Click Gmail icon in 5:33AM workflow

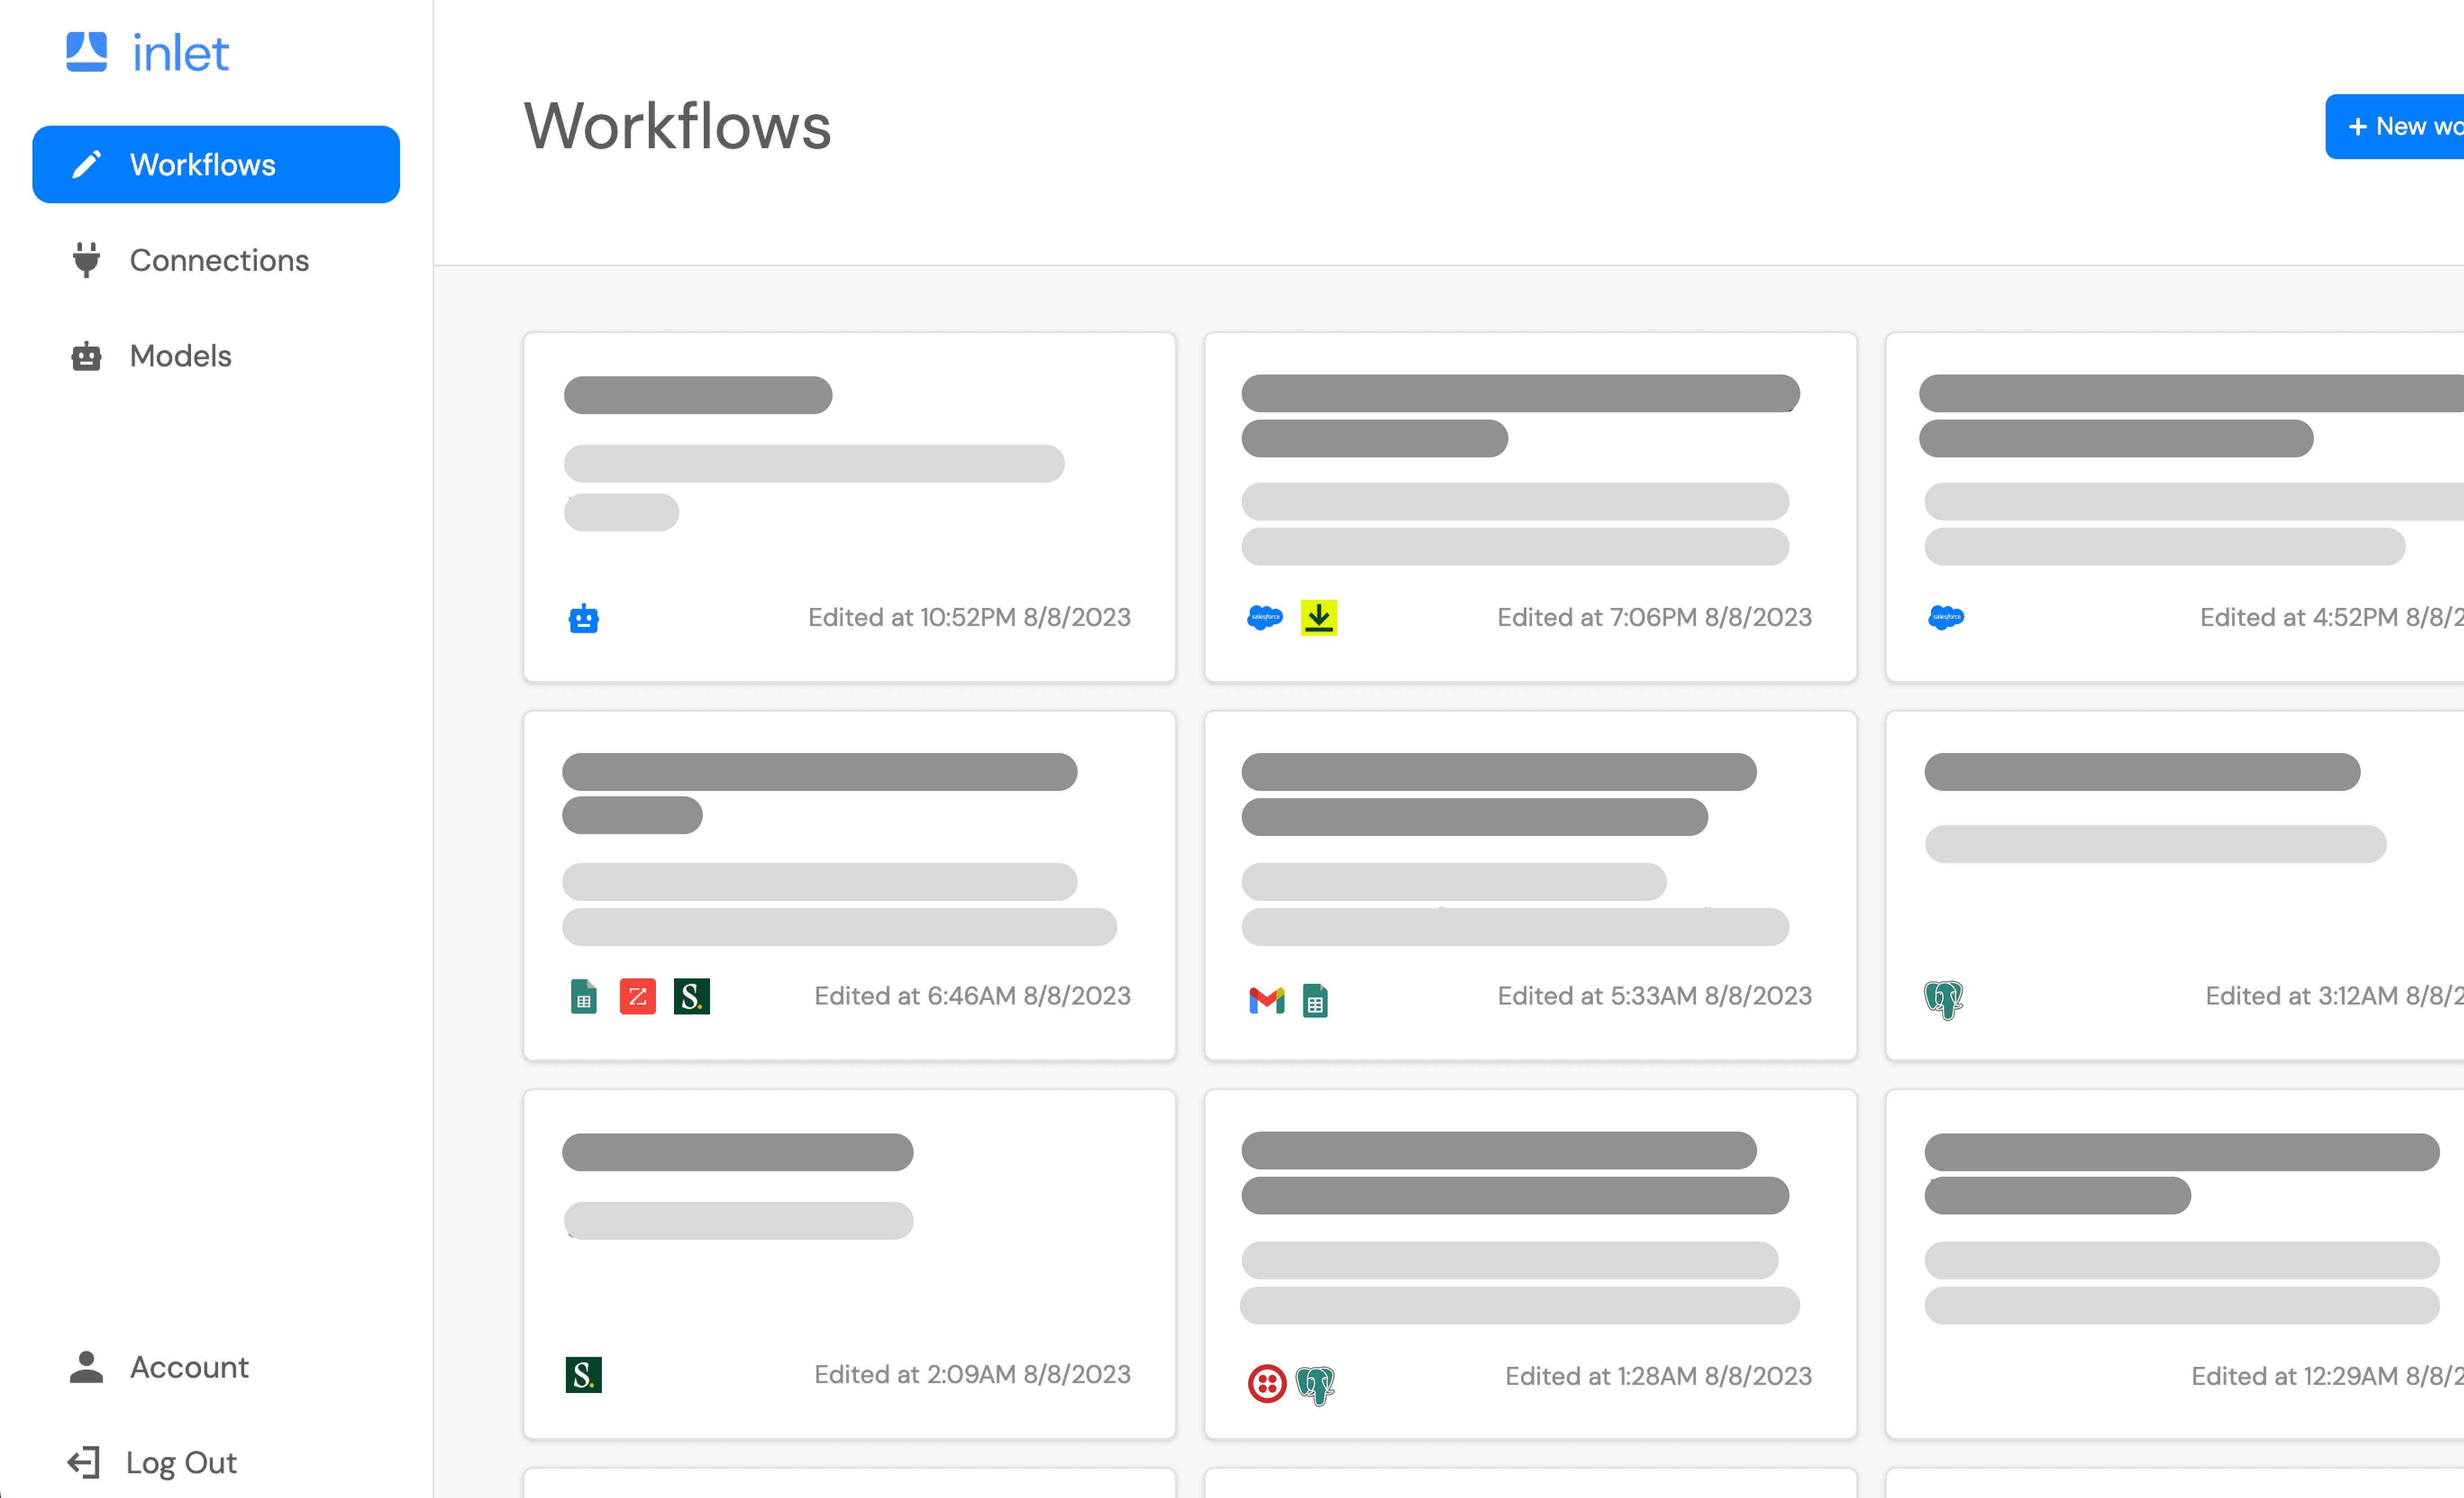[1266, 999]
